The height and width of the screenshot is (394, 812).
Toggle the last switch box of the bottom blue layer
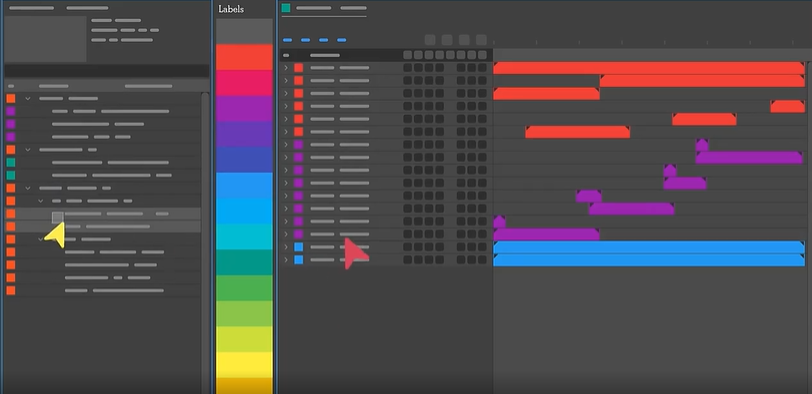pos(482,260)
